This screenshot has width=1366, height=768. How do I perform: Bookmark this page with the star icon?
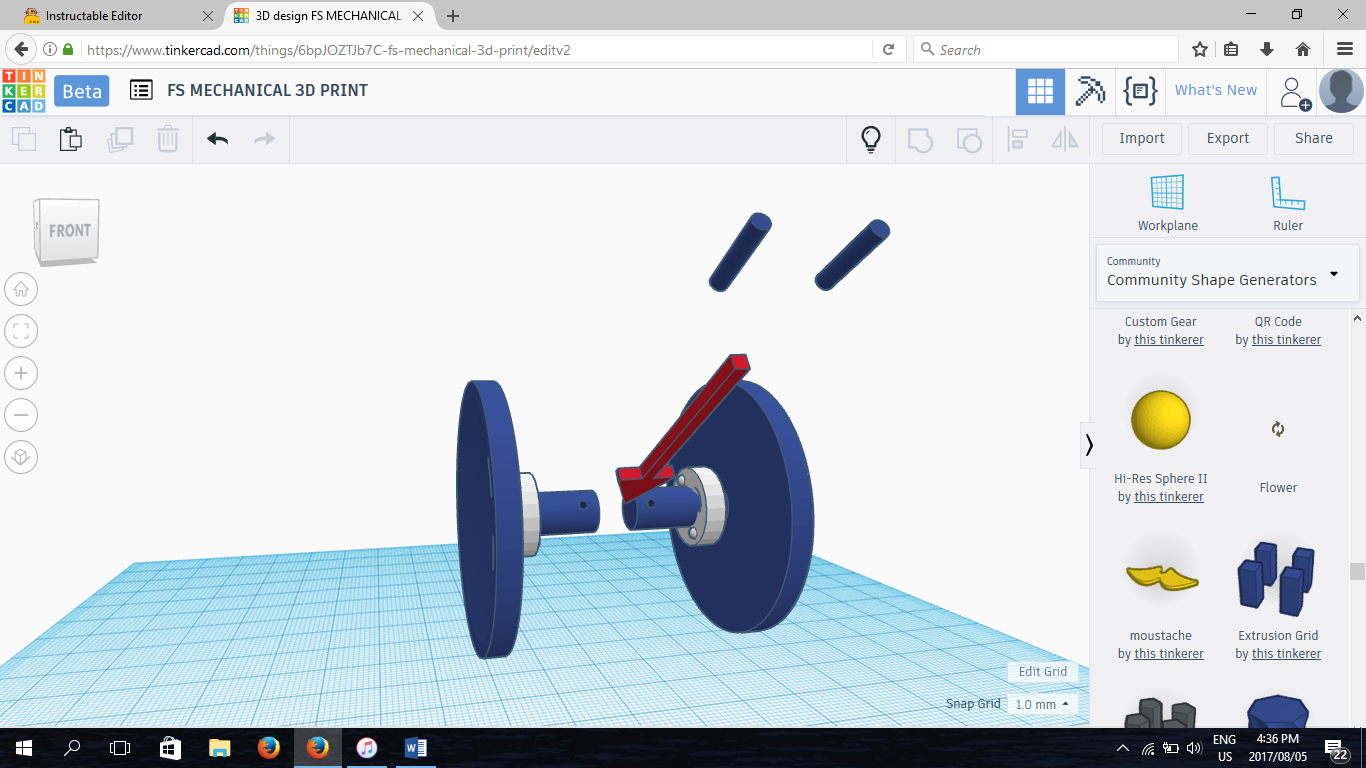tap(1200, 49)
